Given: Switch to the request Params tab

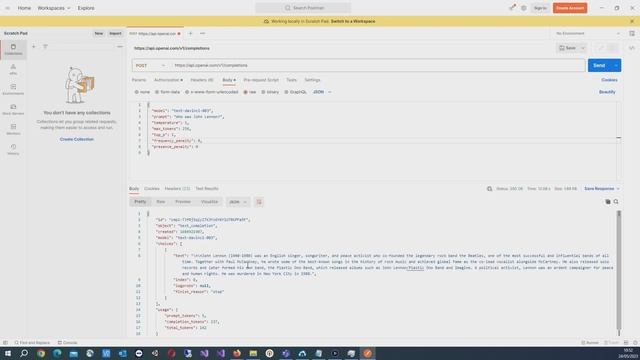Looking at the screenshot, I should pyautogui.click(x=139, y=80).
